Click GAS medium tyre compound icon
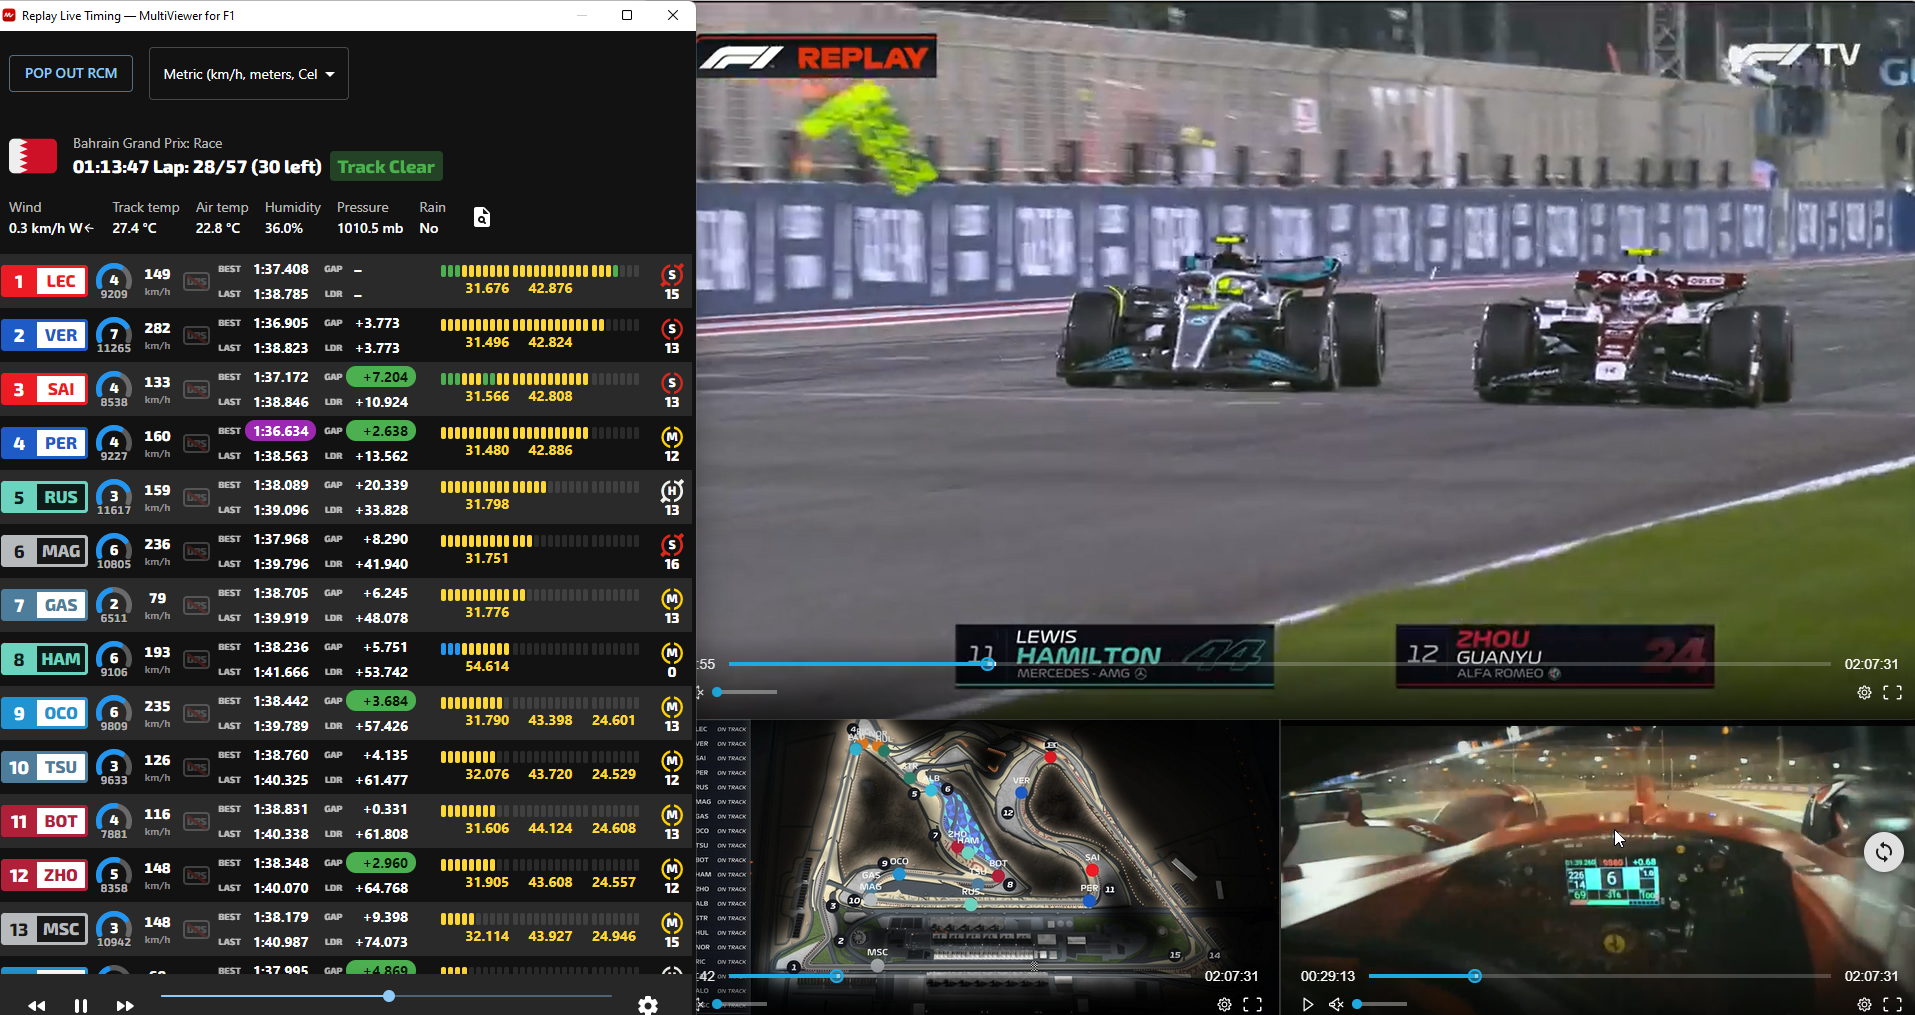Viewport: 1915px width, 1015px height. tap(672, 599)
